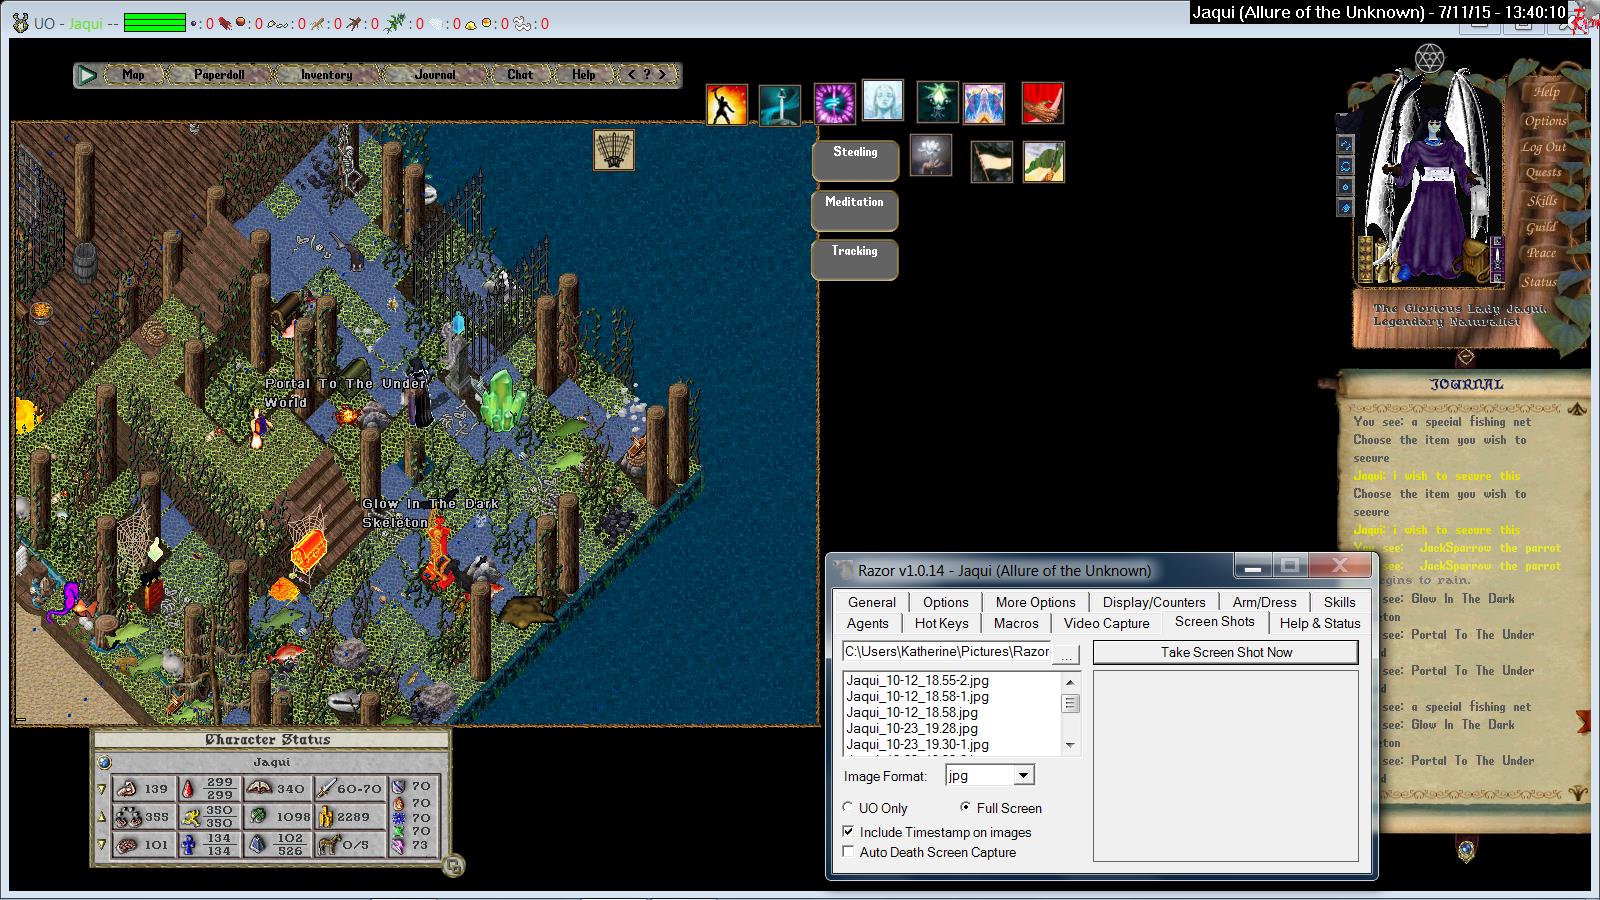The height and width of the screenshot is (900, 1600).
Task: Click the green star burst spell icon
Action: tap(938, 102)
